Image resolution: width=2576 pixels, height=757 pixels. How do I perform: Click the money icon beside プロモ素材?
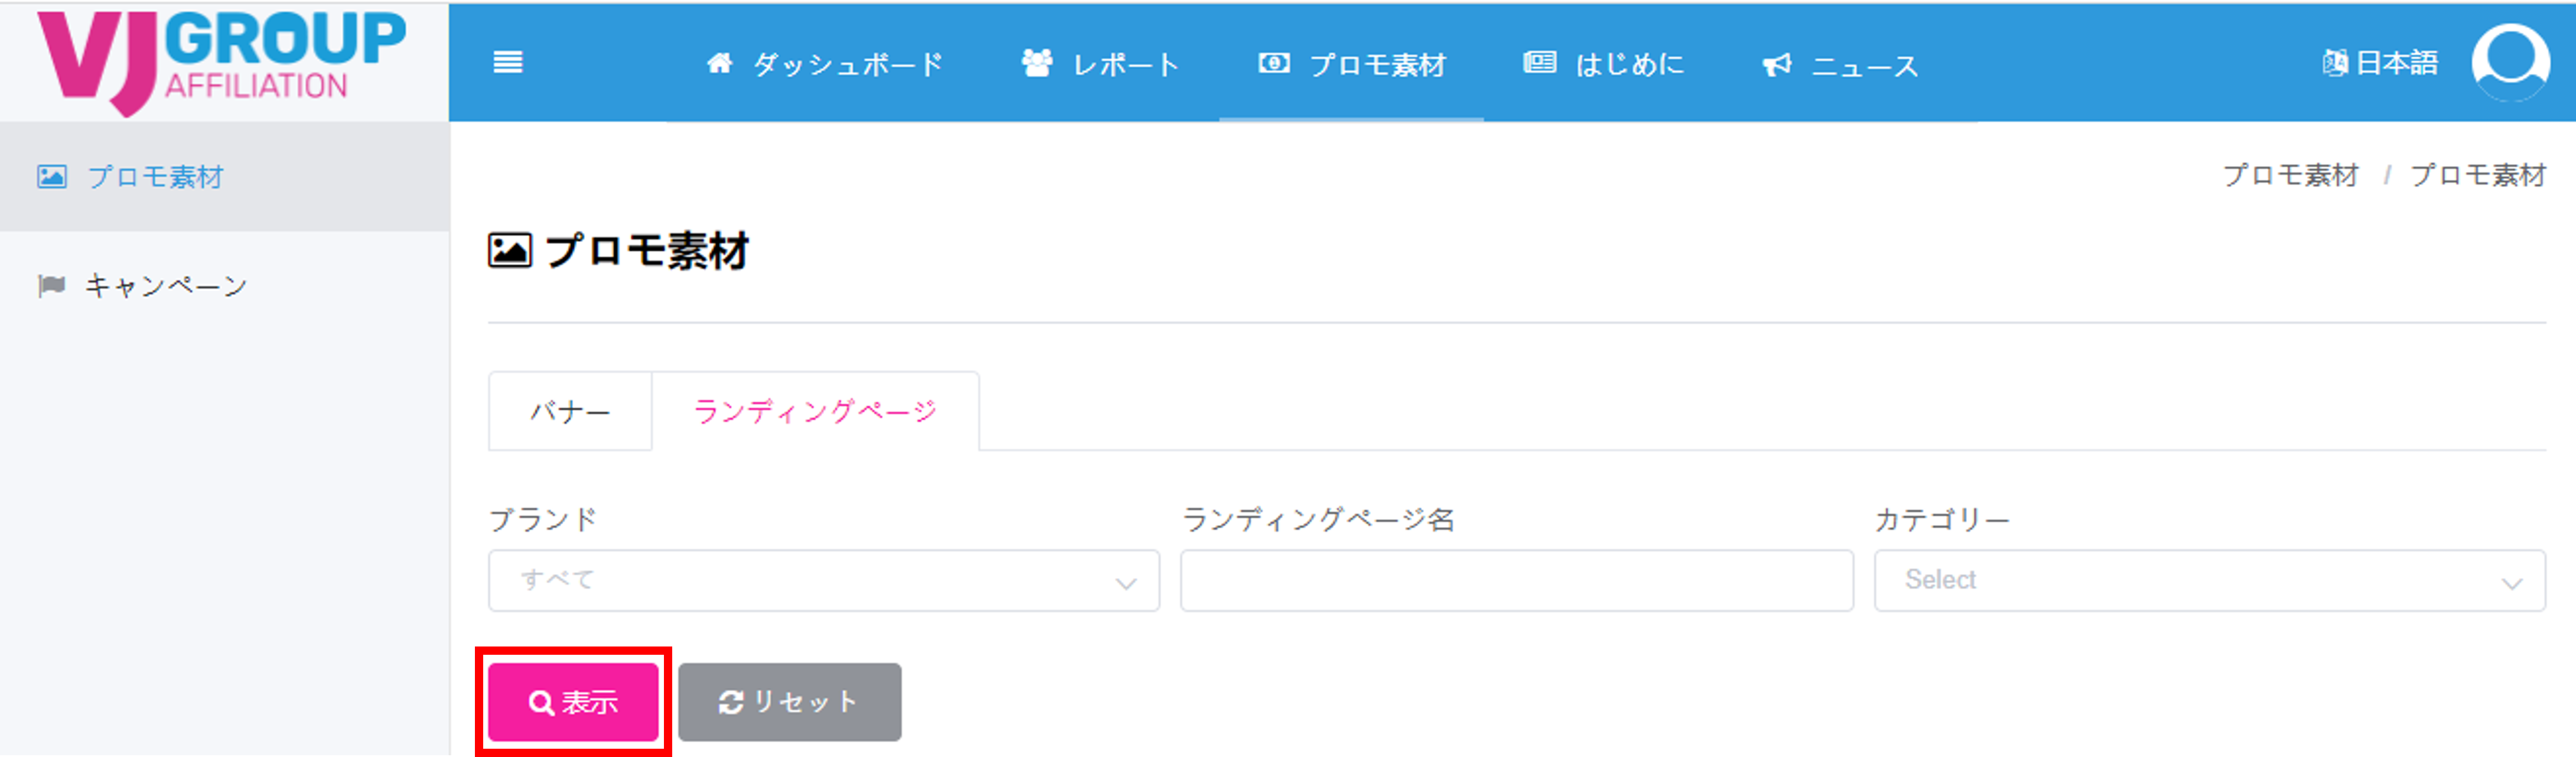click(1273, 63)
